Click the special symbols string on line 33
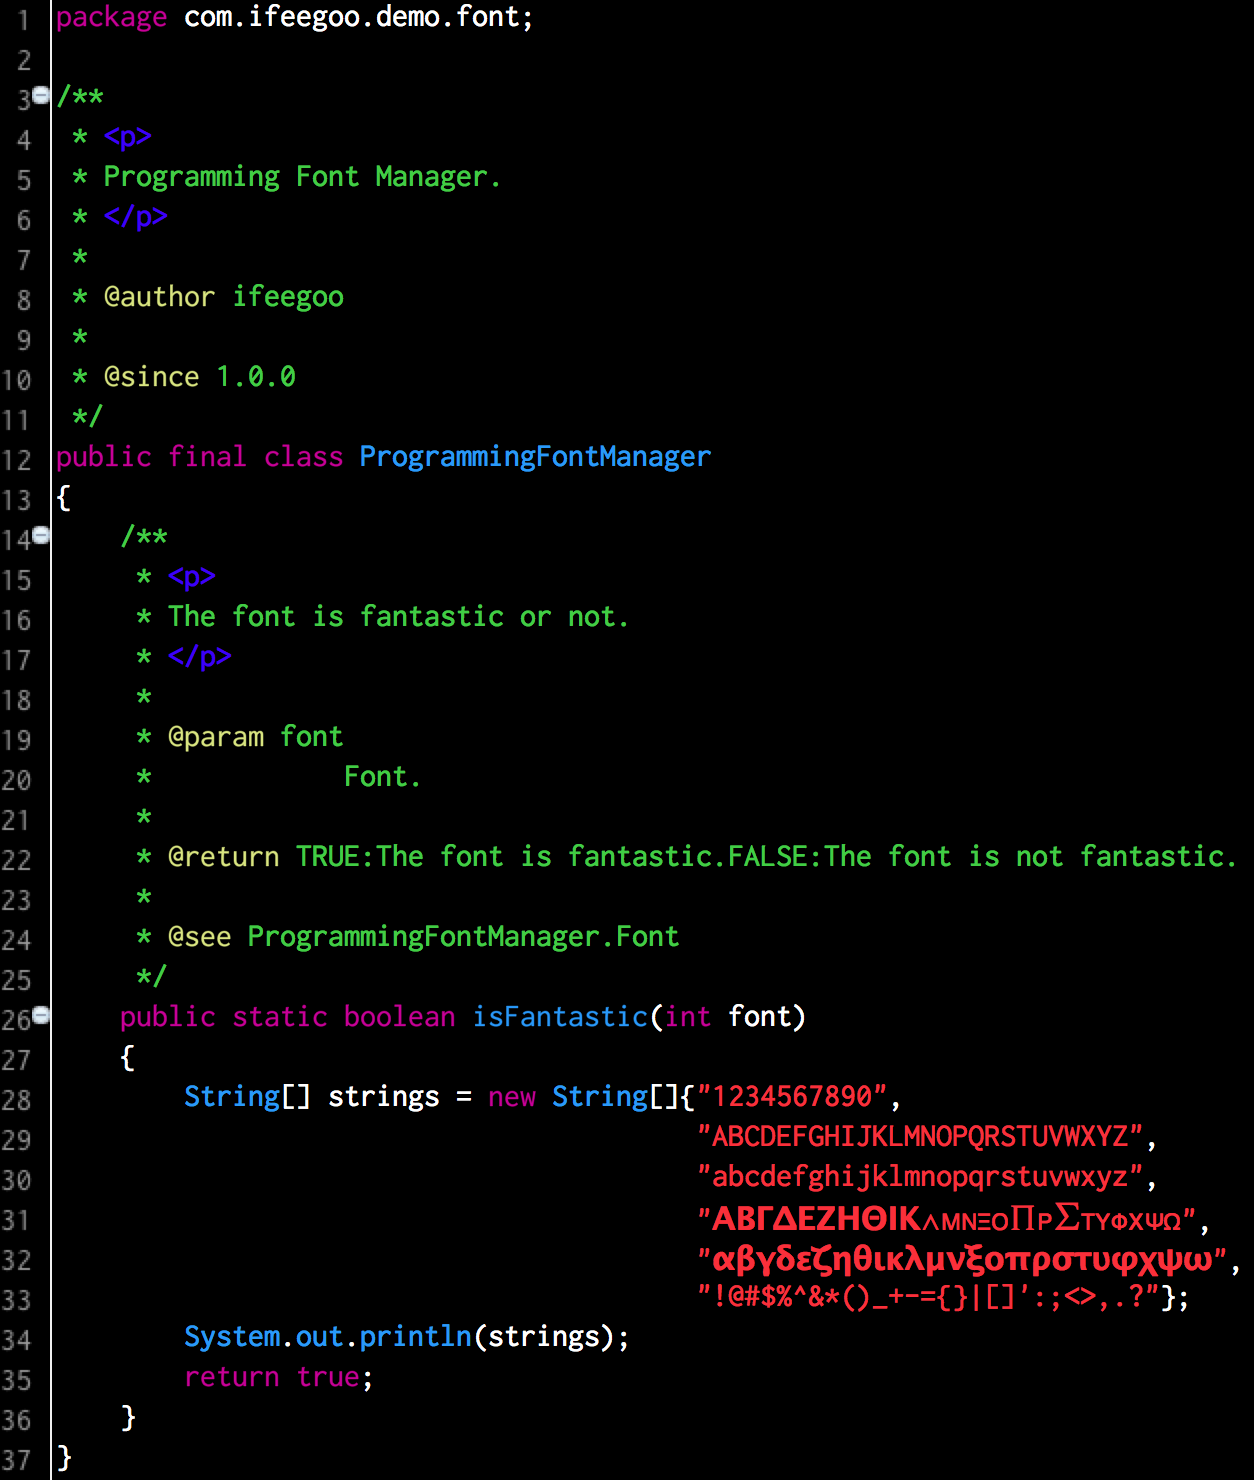Image resolution: width=1254 pixels, height=1480 pixels. (x=928, y=1297)
